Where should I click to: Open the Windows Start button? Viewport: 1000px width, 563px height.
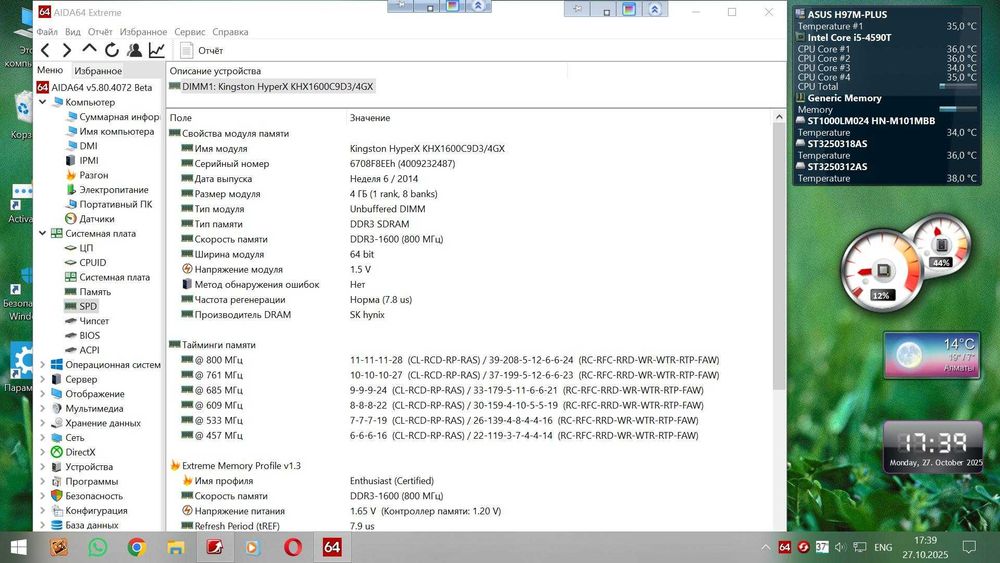(18, 548)
